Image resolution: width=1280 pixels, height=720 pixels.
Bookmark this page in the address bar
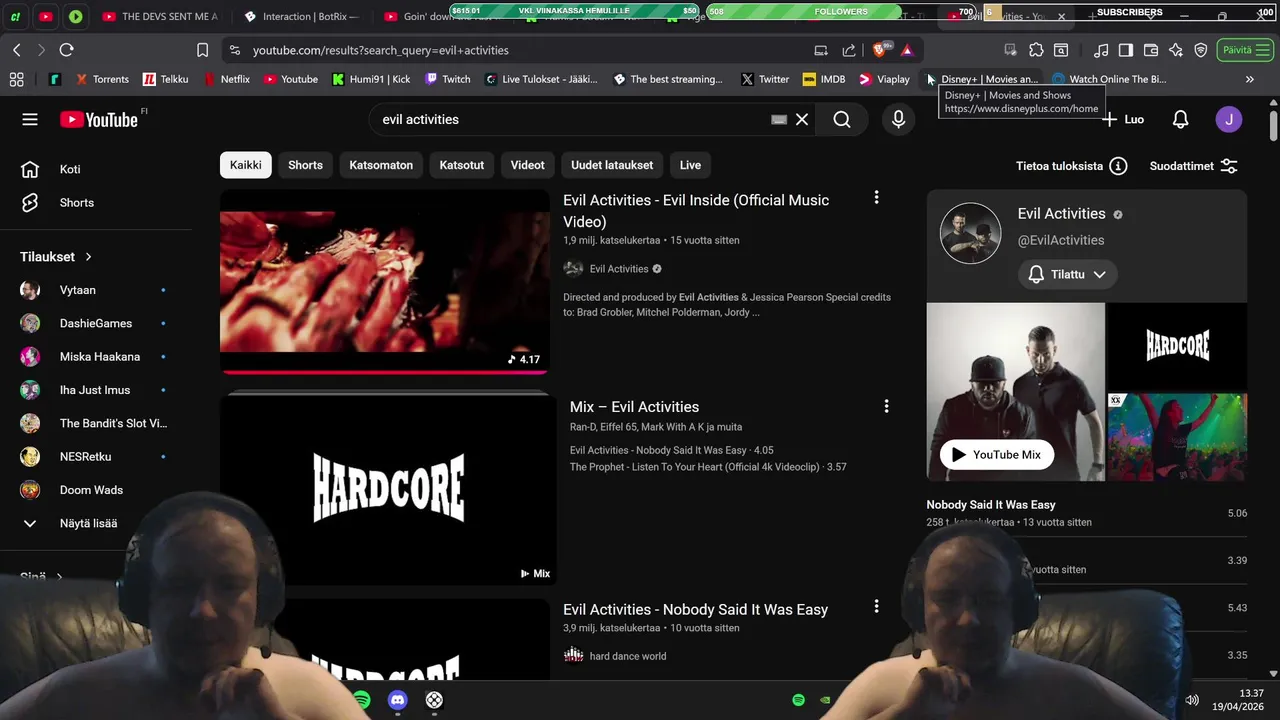point(202,50)
